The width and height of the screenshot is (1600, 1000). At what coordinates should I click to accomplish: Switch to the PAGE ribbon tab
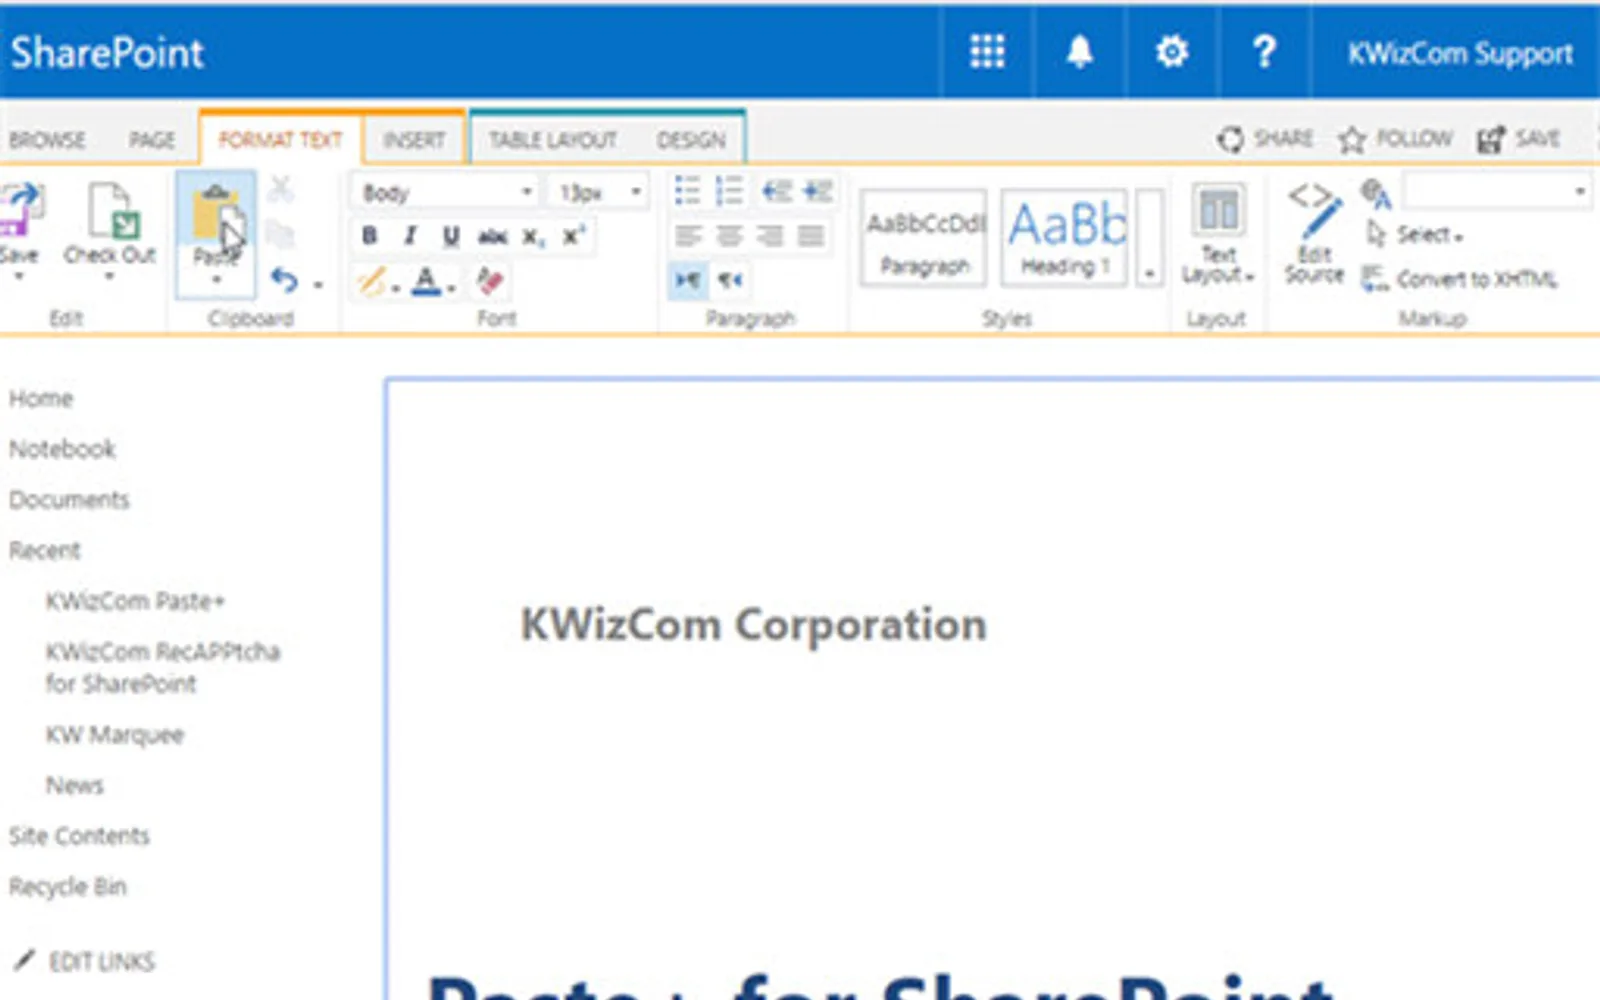tap(152, 140)
